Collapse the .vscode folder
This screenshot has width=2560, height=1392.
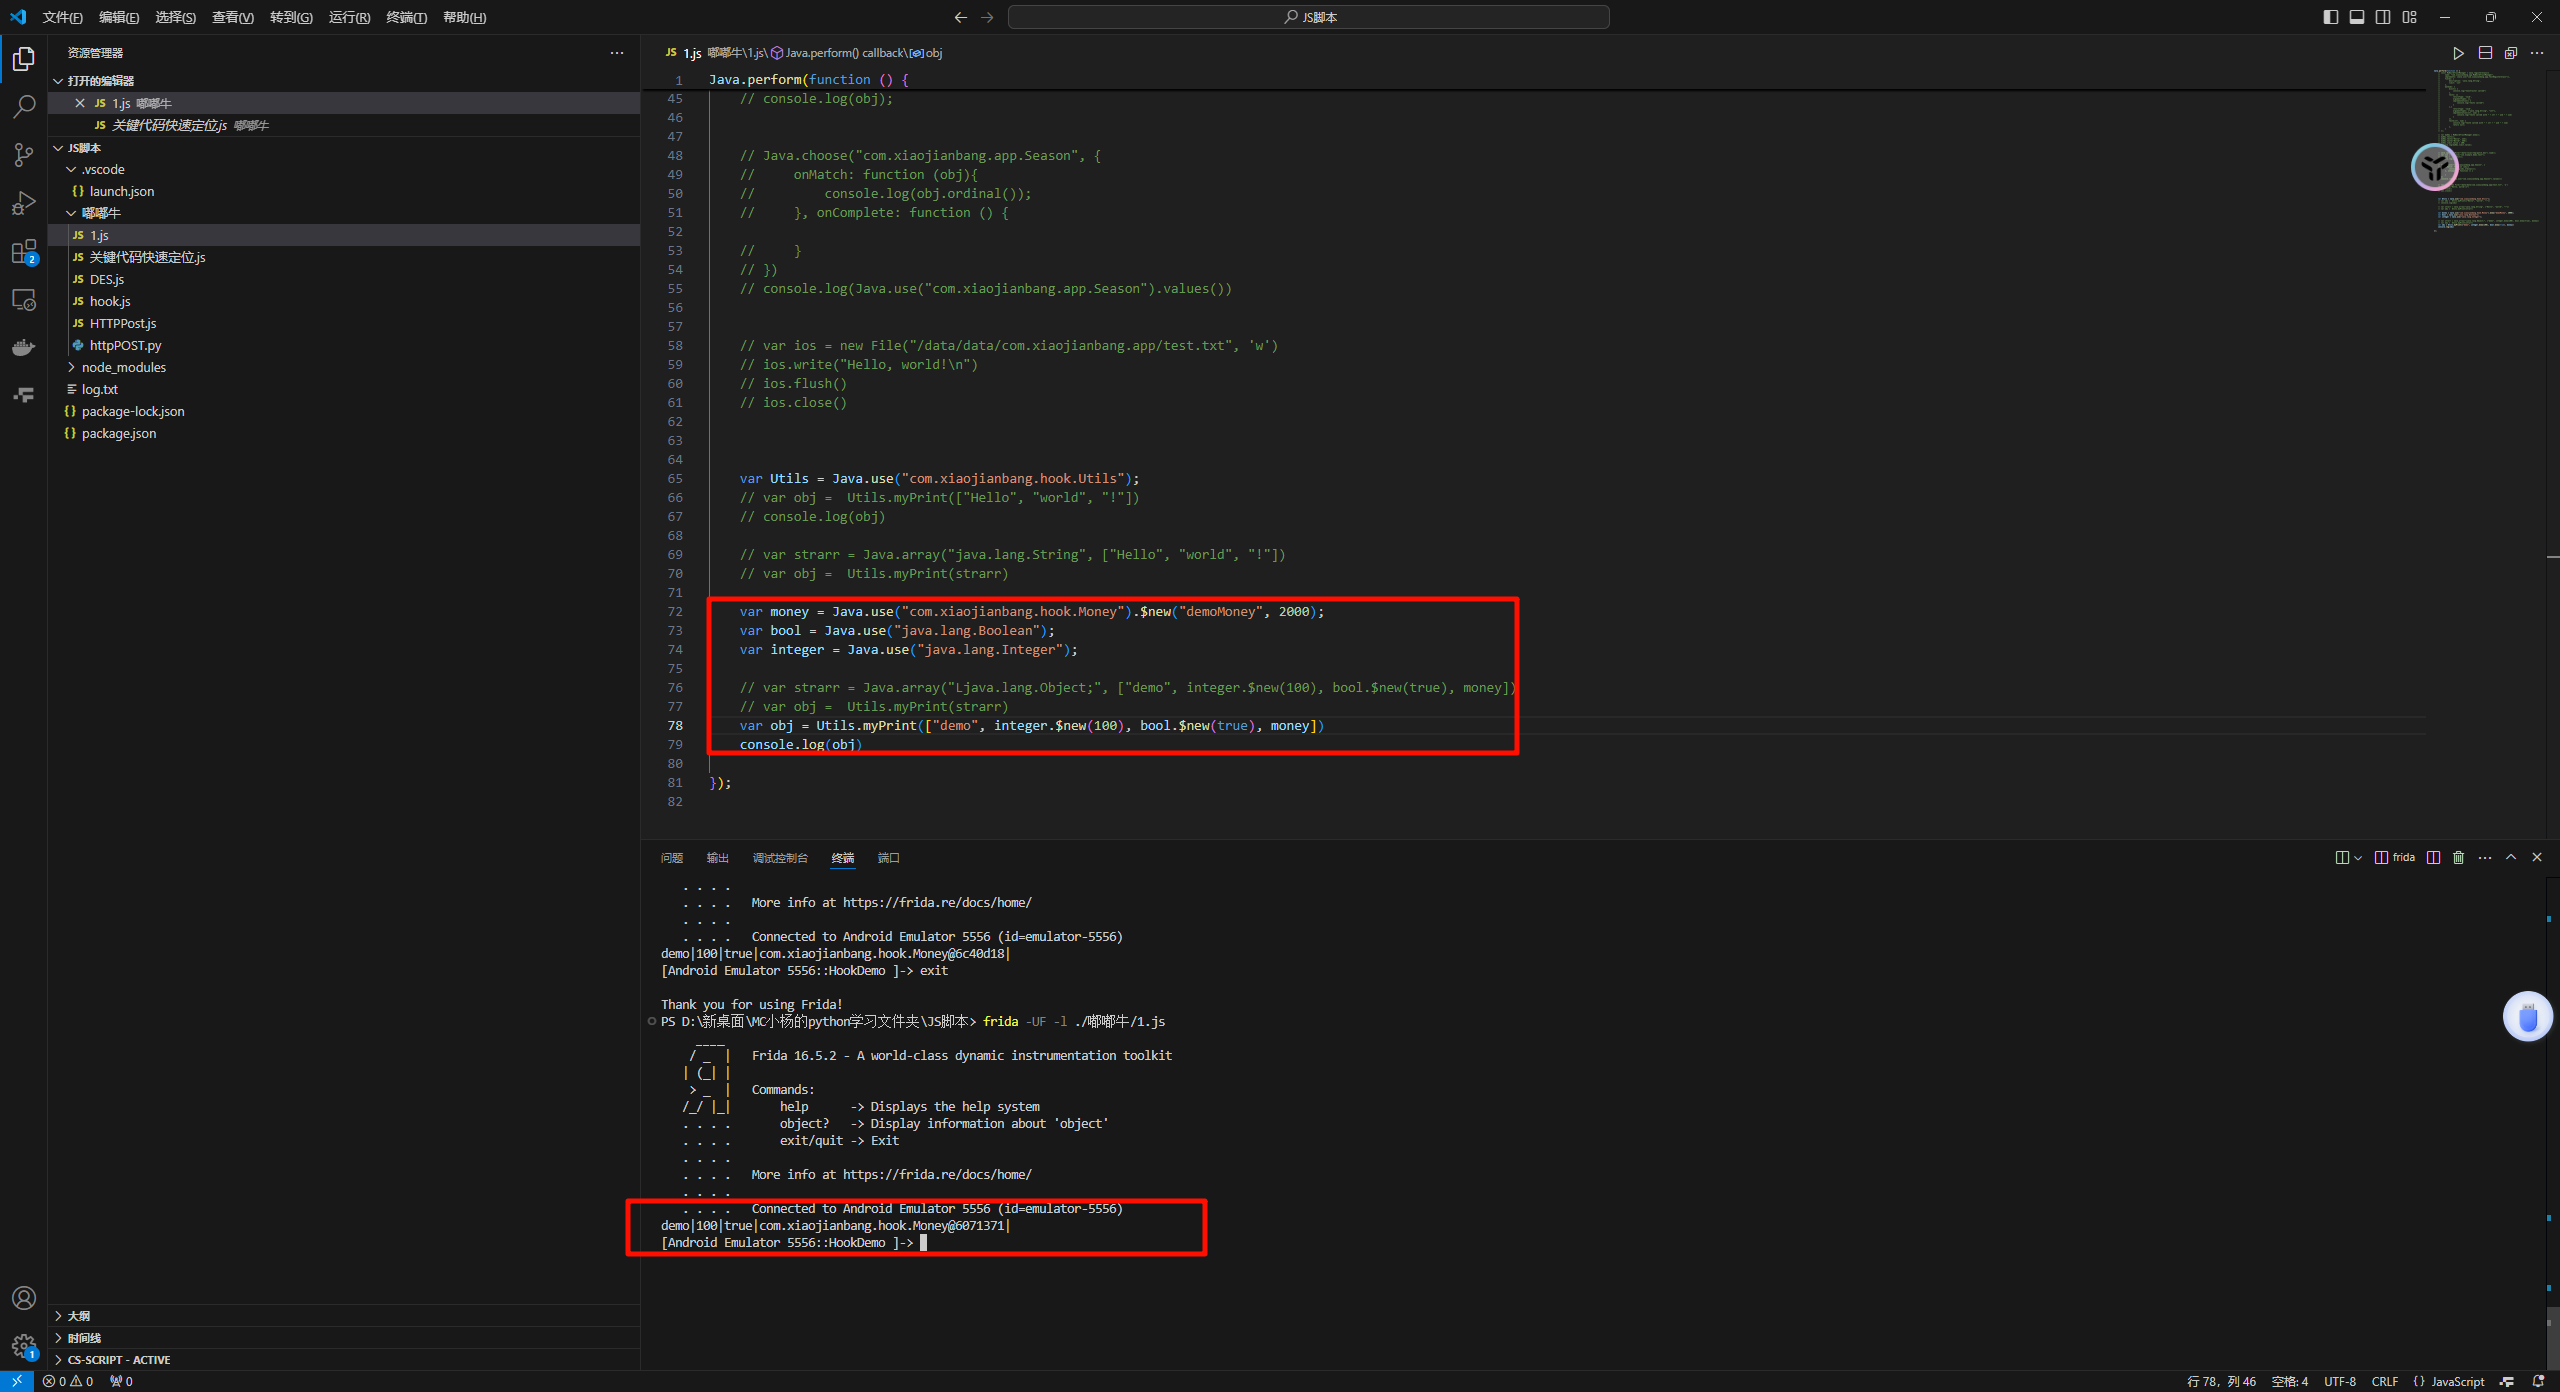103,169
